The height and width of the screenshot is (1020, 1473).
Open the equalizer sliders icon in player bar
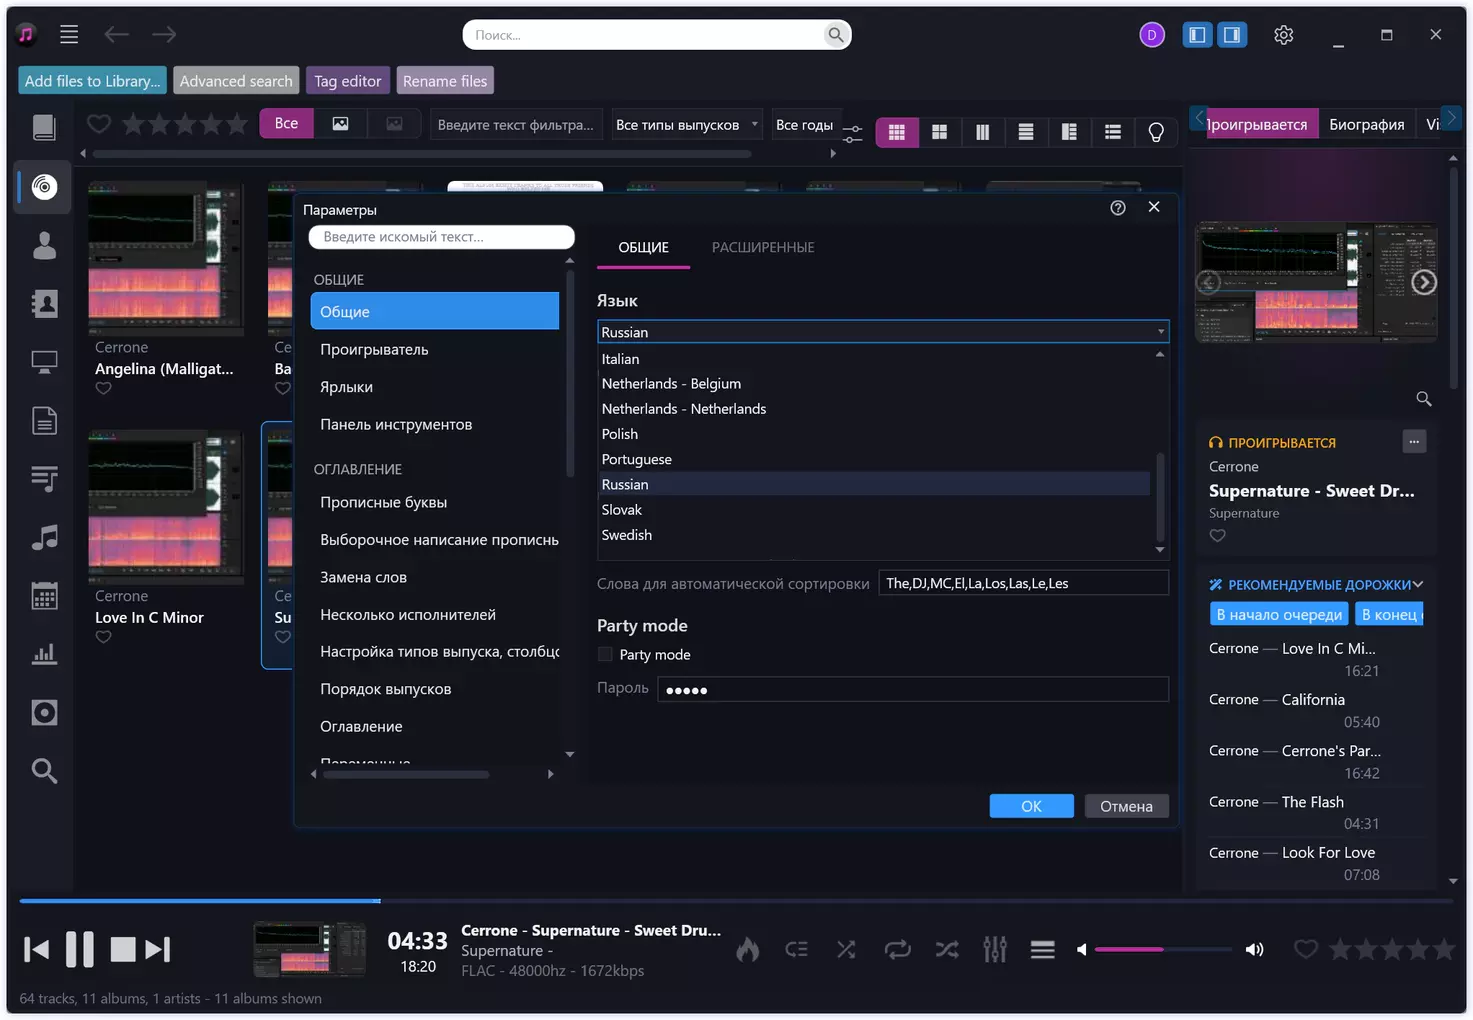click(995, 949)
